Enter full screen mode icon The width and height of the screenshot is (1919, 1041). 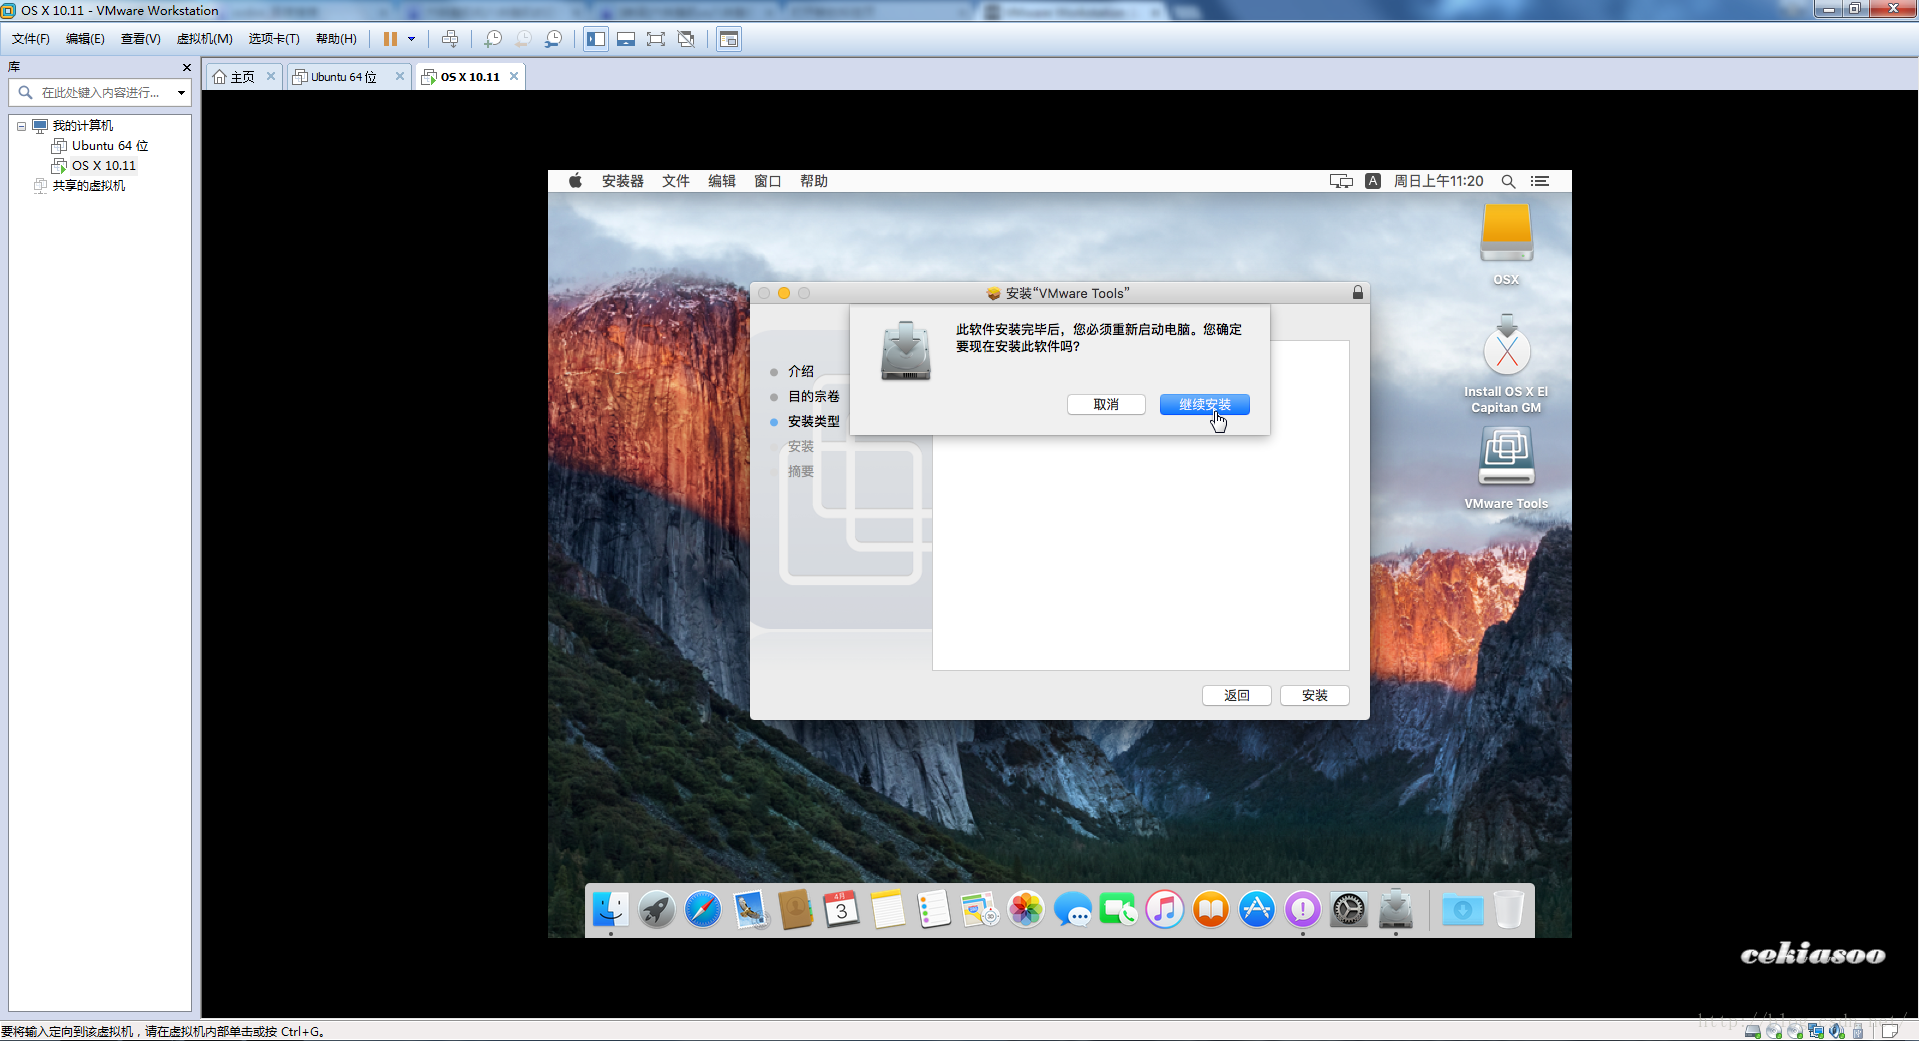(x=656, y=39)
